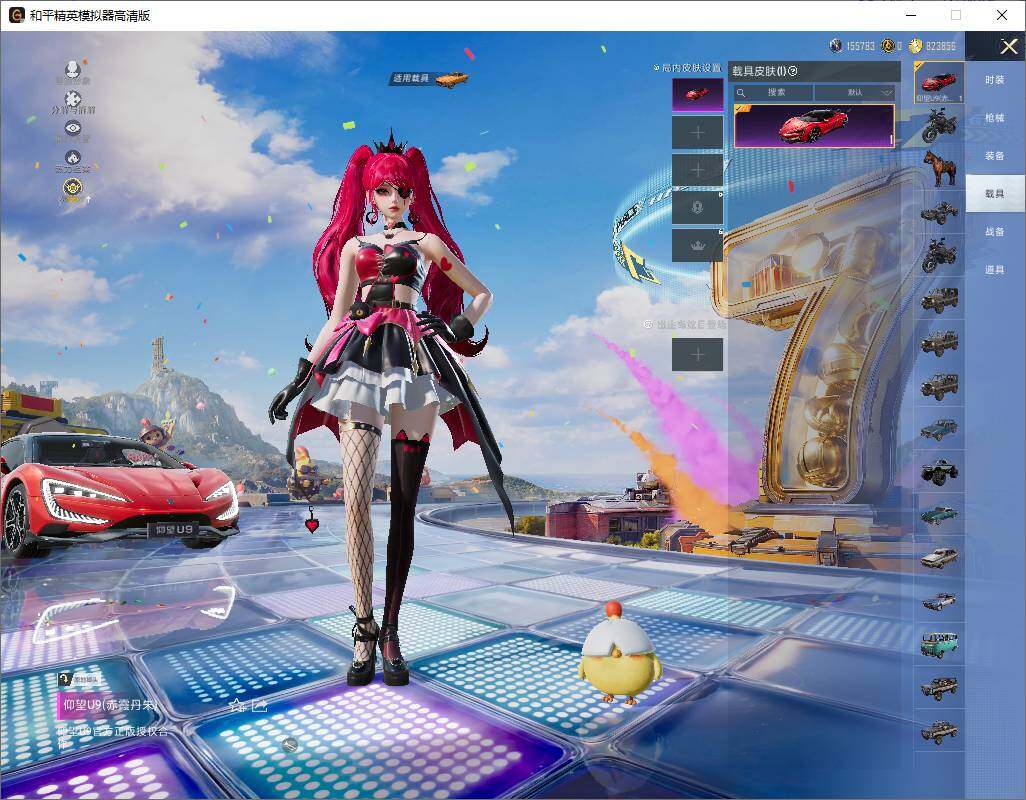Select the checked red car thumbnail by 时装
Viewport: 1026px width, 800px height.
pyautogui.click(x=940, y=83)
